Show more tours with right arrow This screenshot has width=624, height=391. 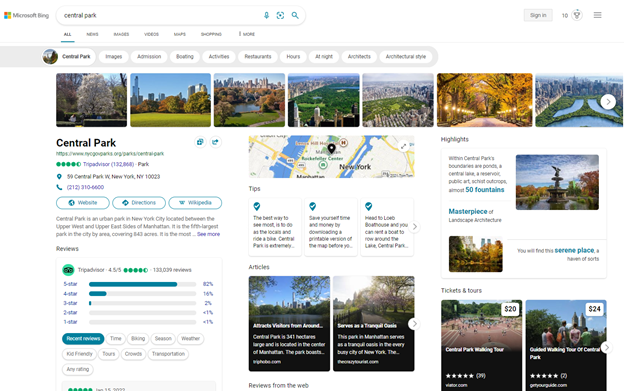pyautogui.click(x=606, y=348)
